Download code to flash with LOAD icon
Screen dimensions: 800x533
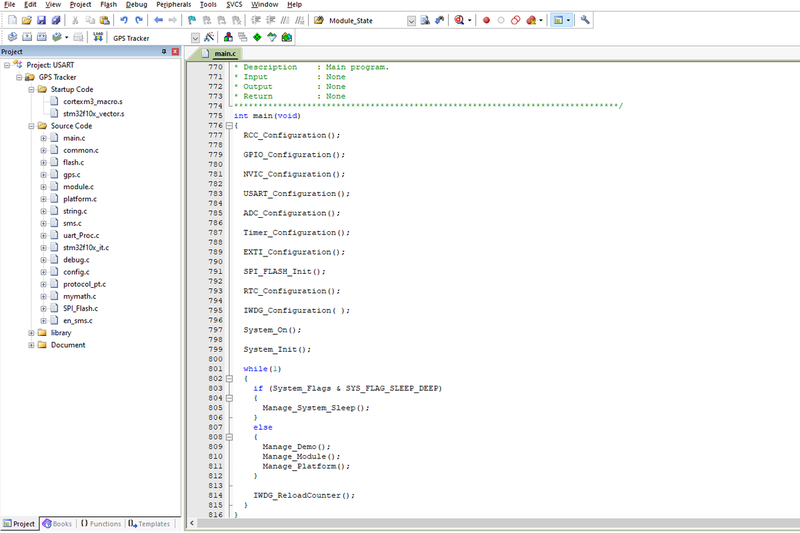pos(98,37)
